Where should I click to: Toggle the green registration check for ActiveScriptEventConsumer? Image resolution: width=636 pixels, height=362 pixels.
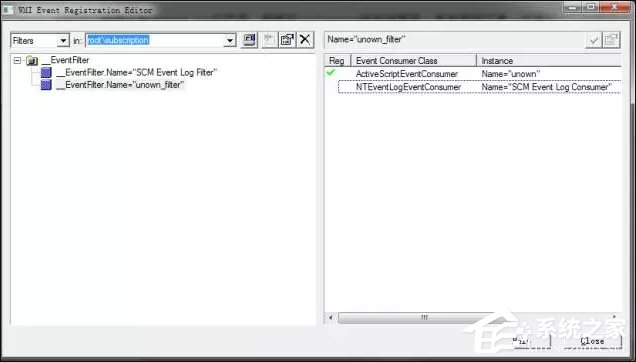pos(331,73)
